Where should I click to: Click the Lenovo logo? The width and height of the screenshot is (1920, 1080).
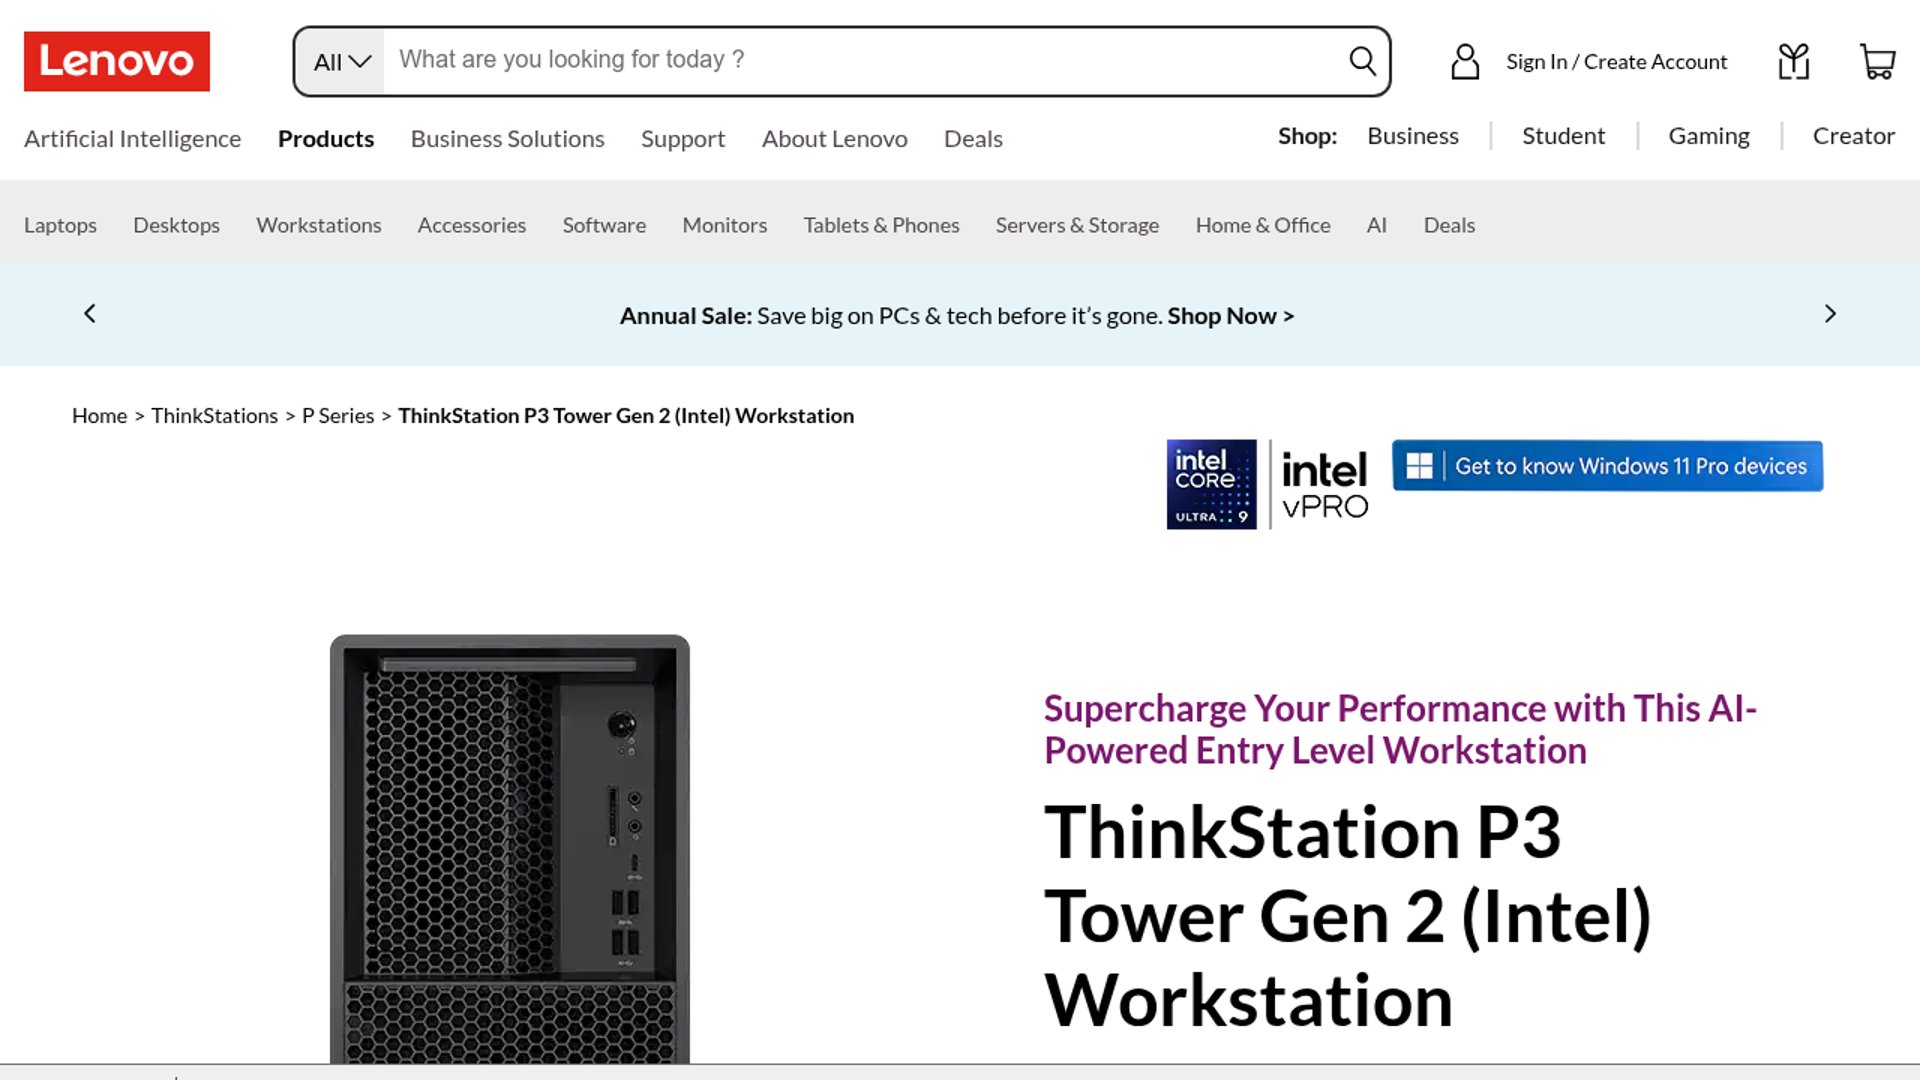(x=117, y=61)
